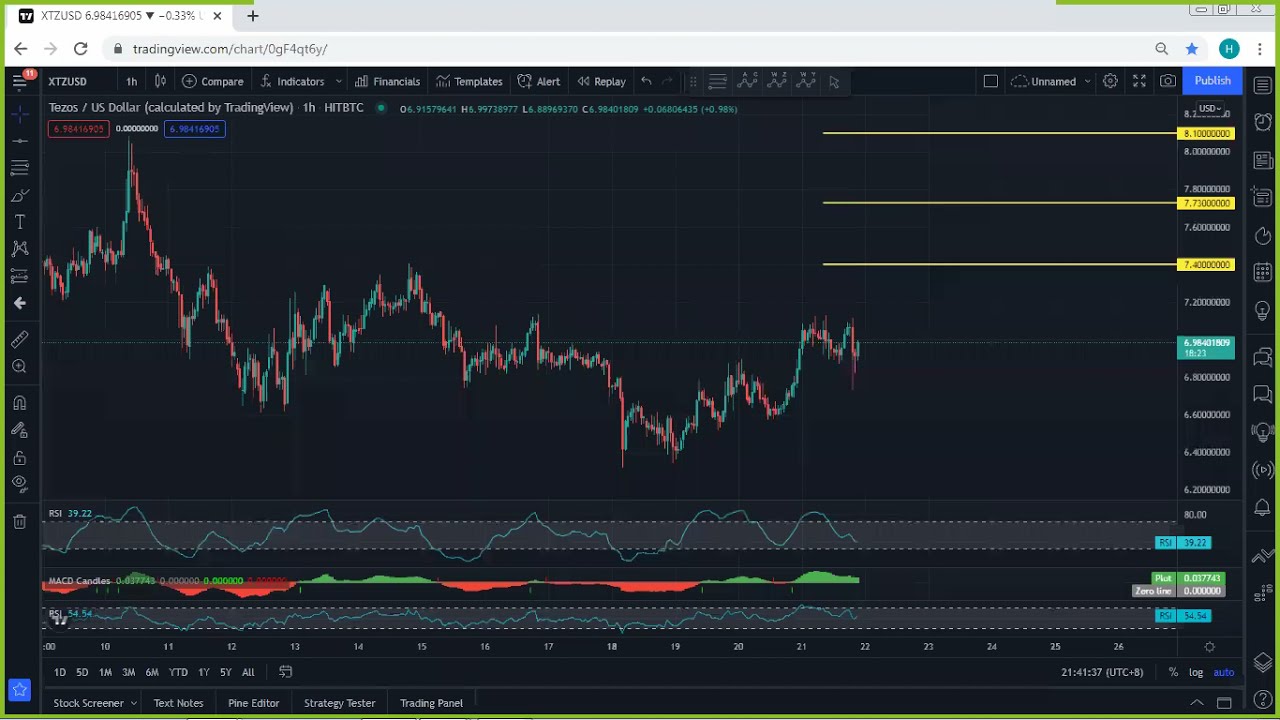The height and width of the screenshot is (720, 1280).
Task: Click the blue favorites star button
Action: (19, 690)
